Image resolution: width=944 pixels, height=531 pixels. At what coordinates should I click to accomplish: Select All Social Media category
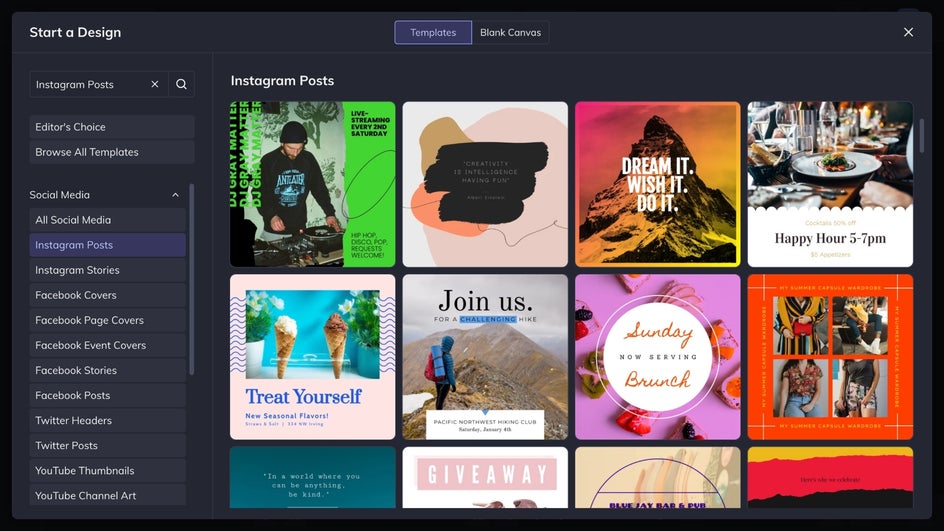(108, 220)
